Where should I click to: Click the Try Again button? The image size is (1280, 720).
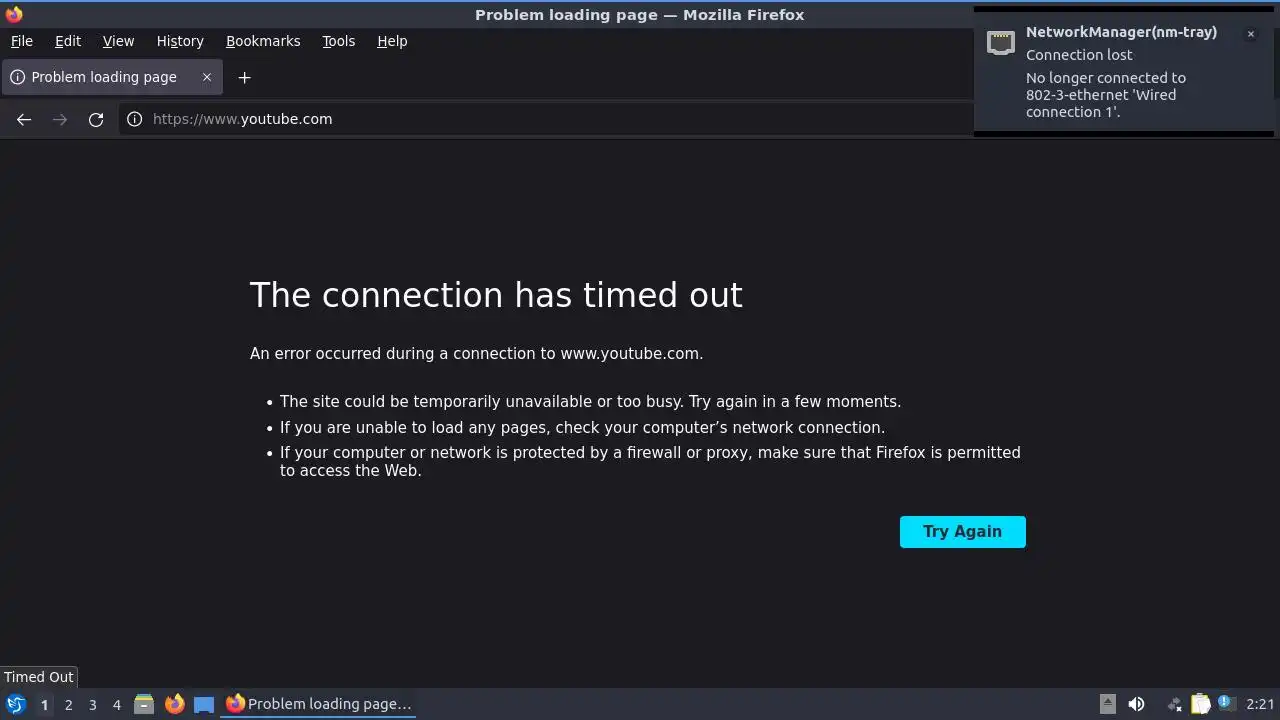click(963, 532)
